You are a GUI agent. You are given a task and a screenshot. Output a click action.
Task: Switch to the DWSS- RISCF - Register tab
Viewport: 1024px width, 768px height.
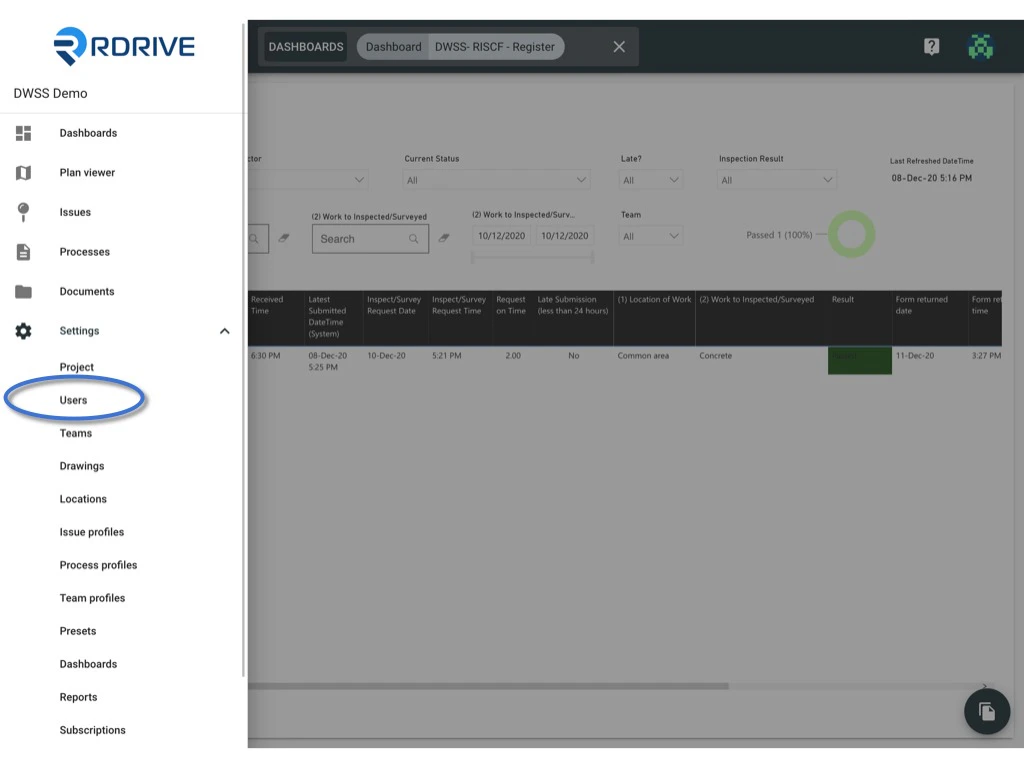496,46
